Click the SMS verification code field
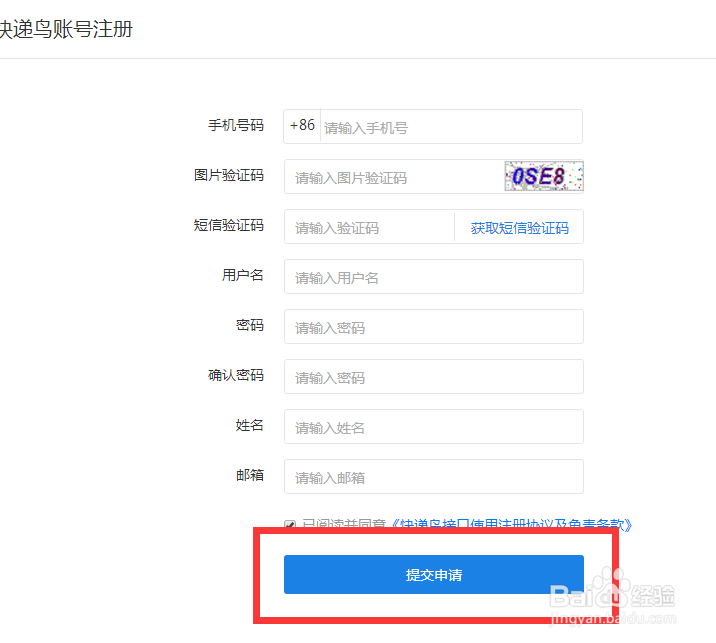 369,227
